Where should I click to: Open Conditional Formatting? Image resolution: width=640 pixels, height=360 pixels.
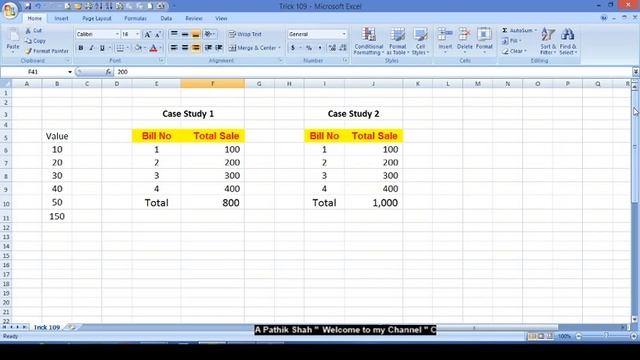[x=369, y=41]
